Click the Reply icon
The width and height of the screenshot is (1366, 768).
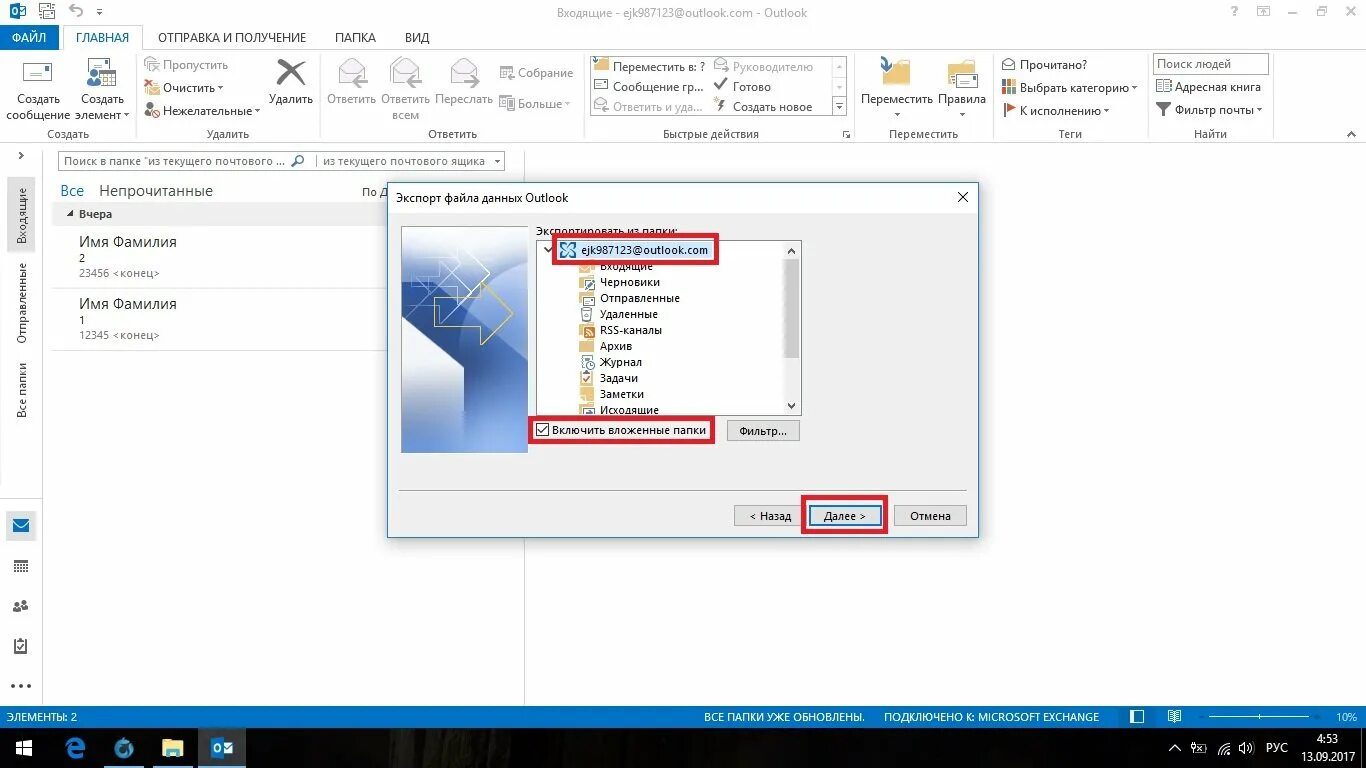click(352, 73)
